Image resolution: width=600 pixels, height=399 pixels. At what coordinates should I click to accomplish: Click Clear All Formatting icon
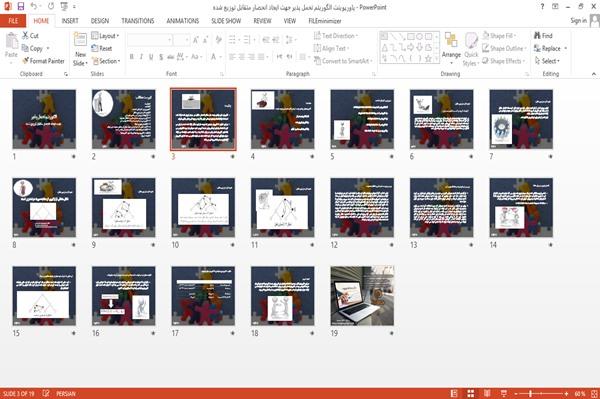(218, 40)
